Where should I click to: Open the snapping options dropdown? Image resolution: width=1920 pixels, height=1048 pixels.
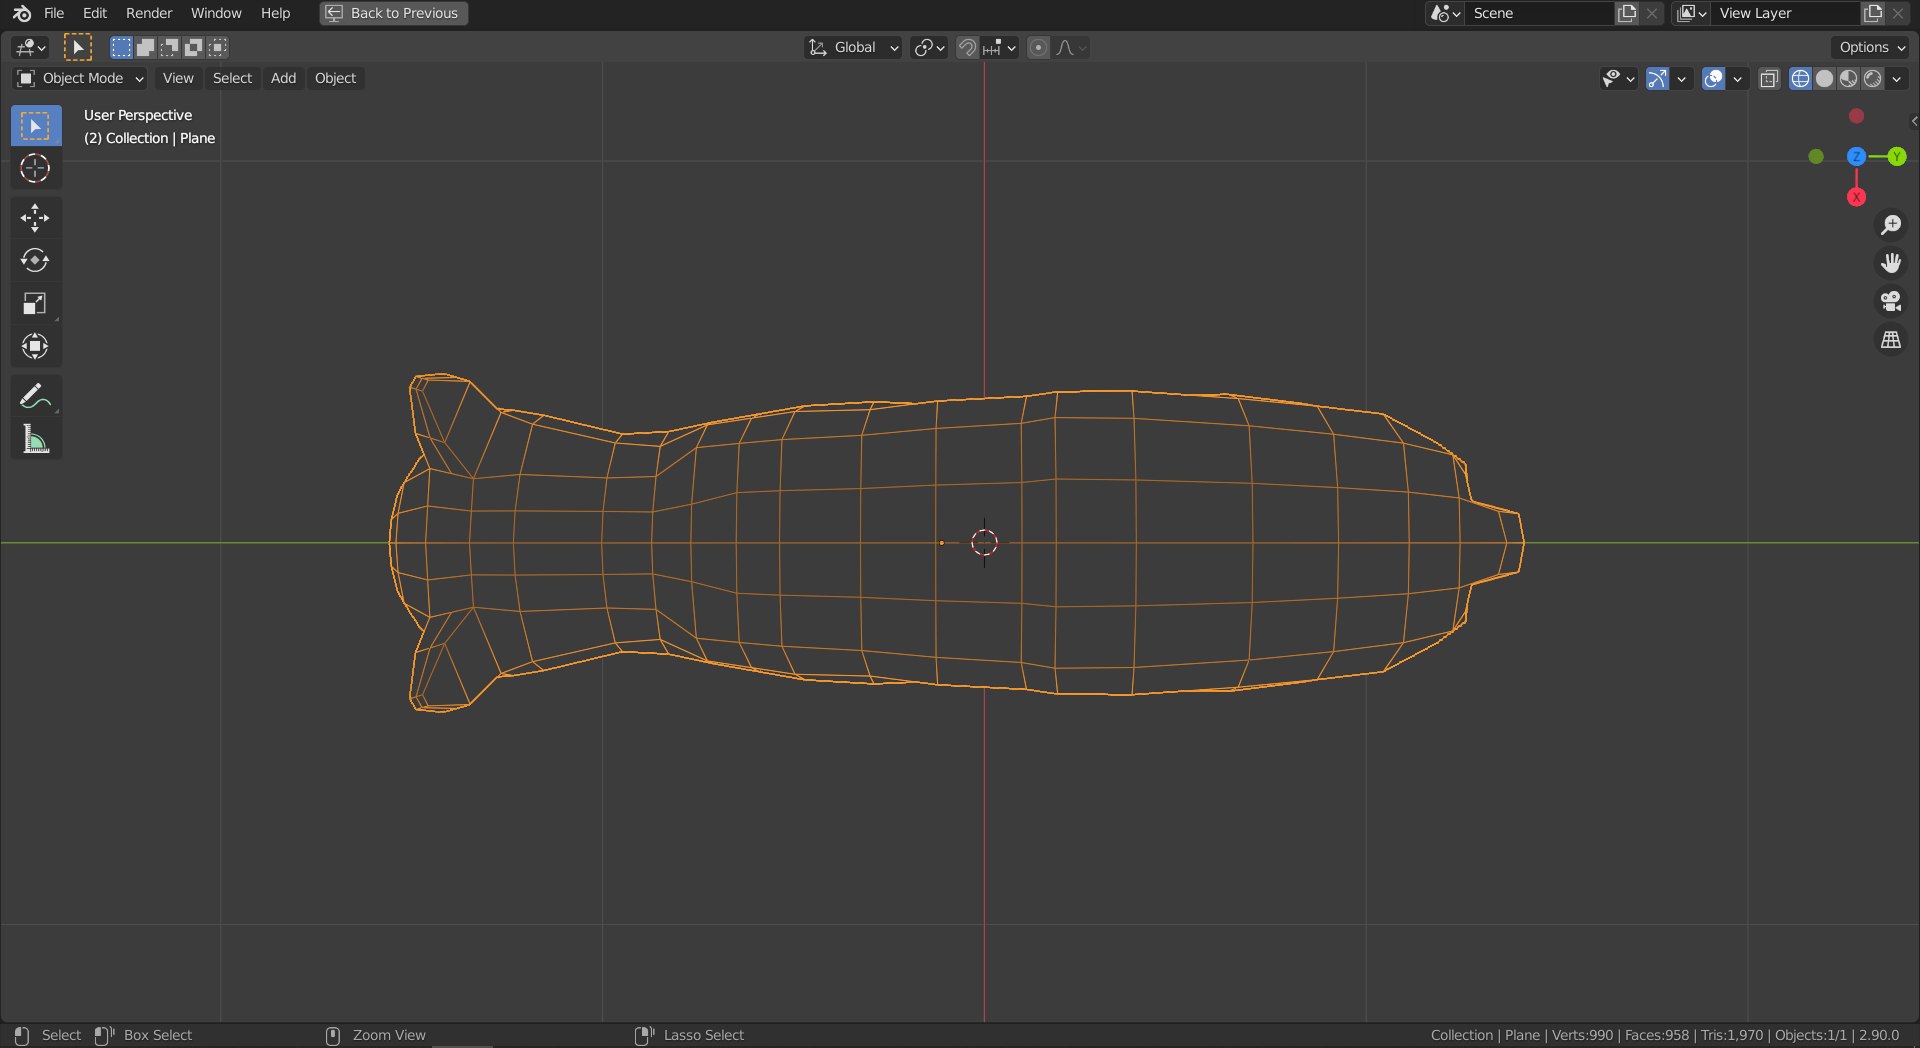pos(999,47)
